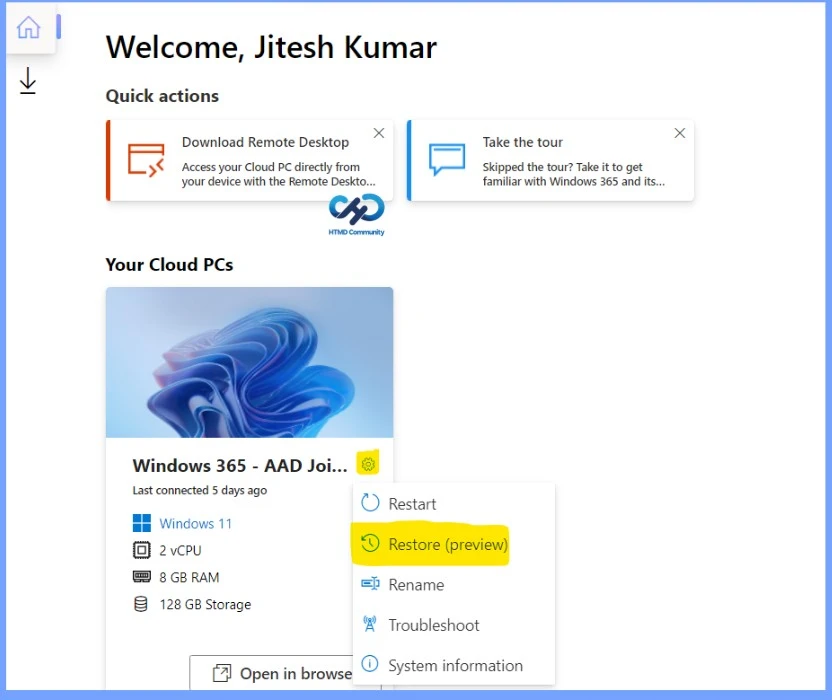Click the '128 GB Storage' text

pos(205,604)
